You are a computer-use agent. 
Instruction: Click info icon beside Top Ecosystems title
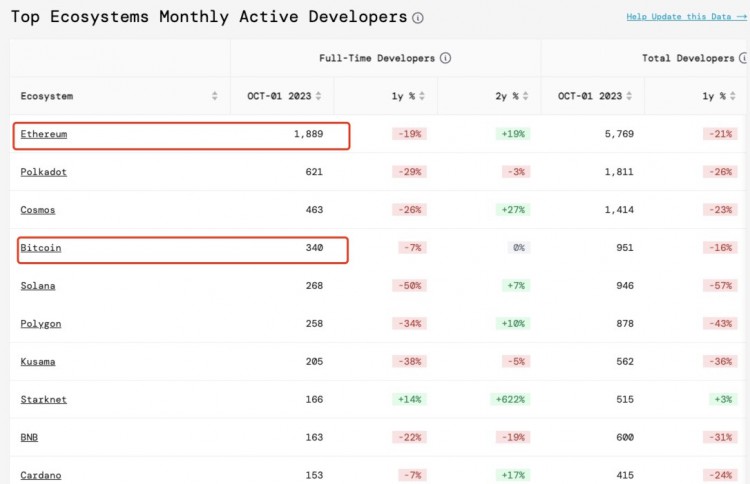pyautogui.click(x=418, y=18)
